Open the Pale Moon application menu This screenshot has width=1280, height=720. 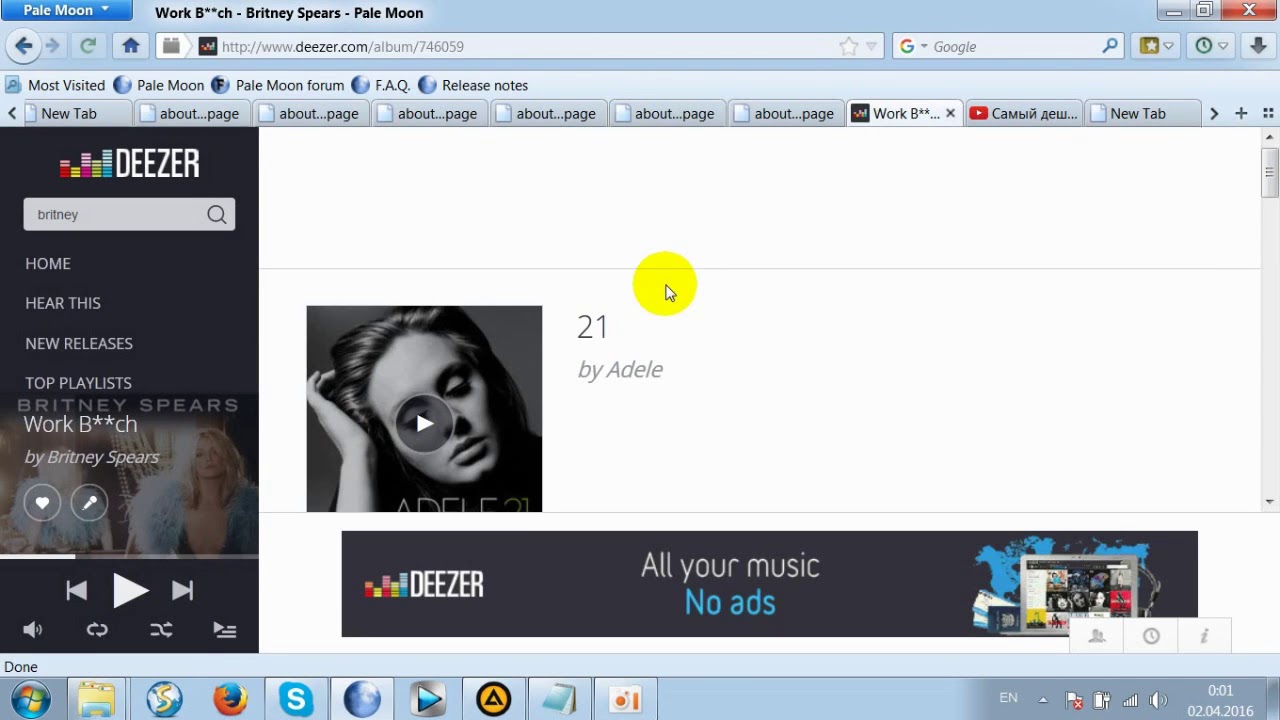click(x=66, y=11)
